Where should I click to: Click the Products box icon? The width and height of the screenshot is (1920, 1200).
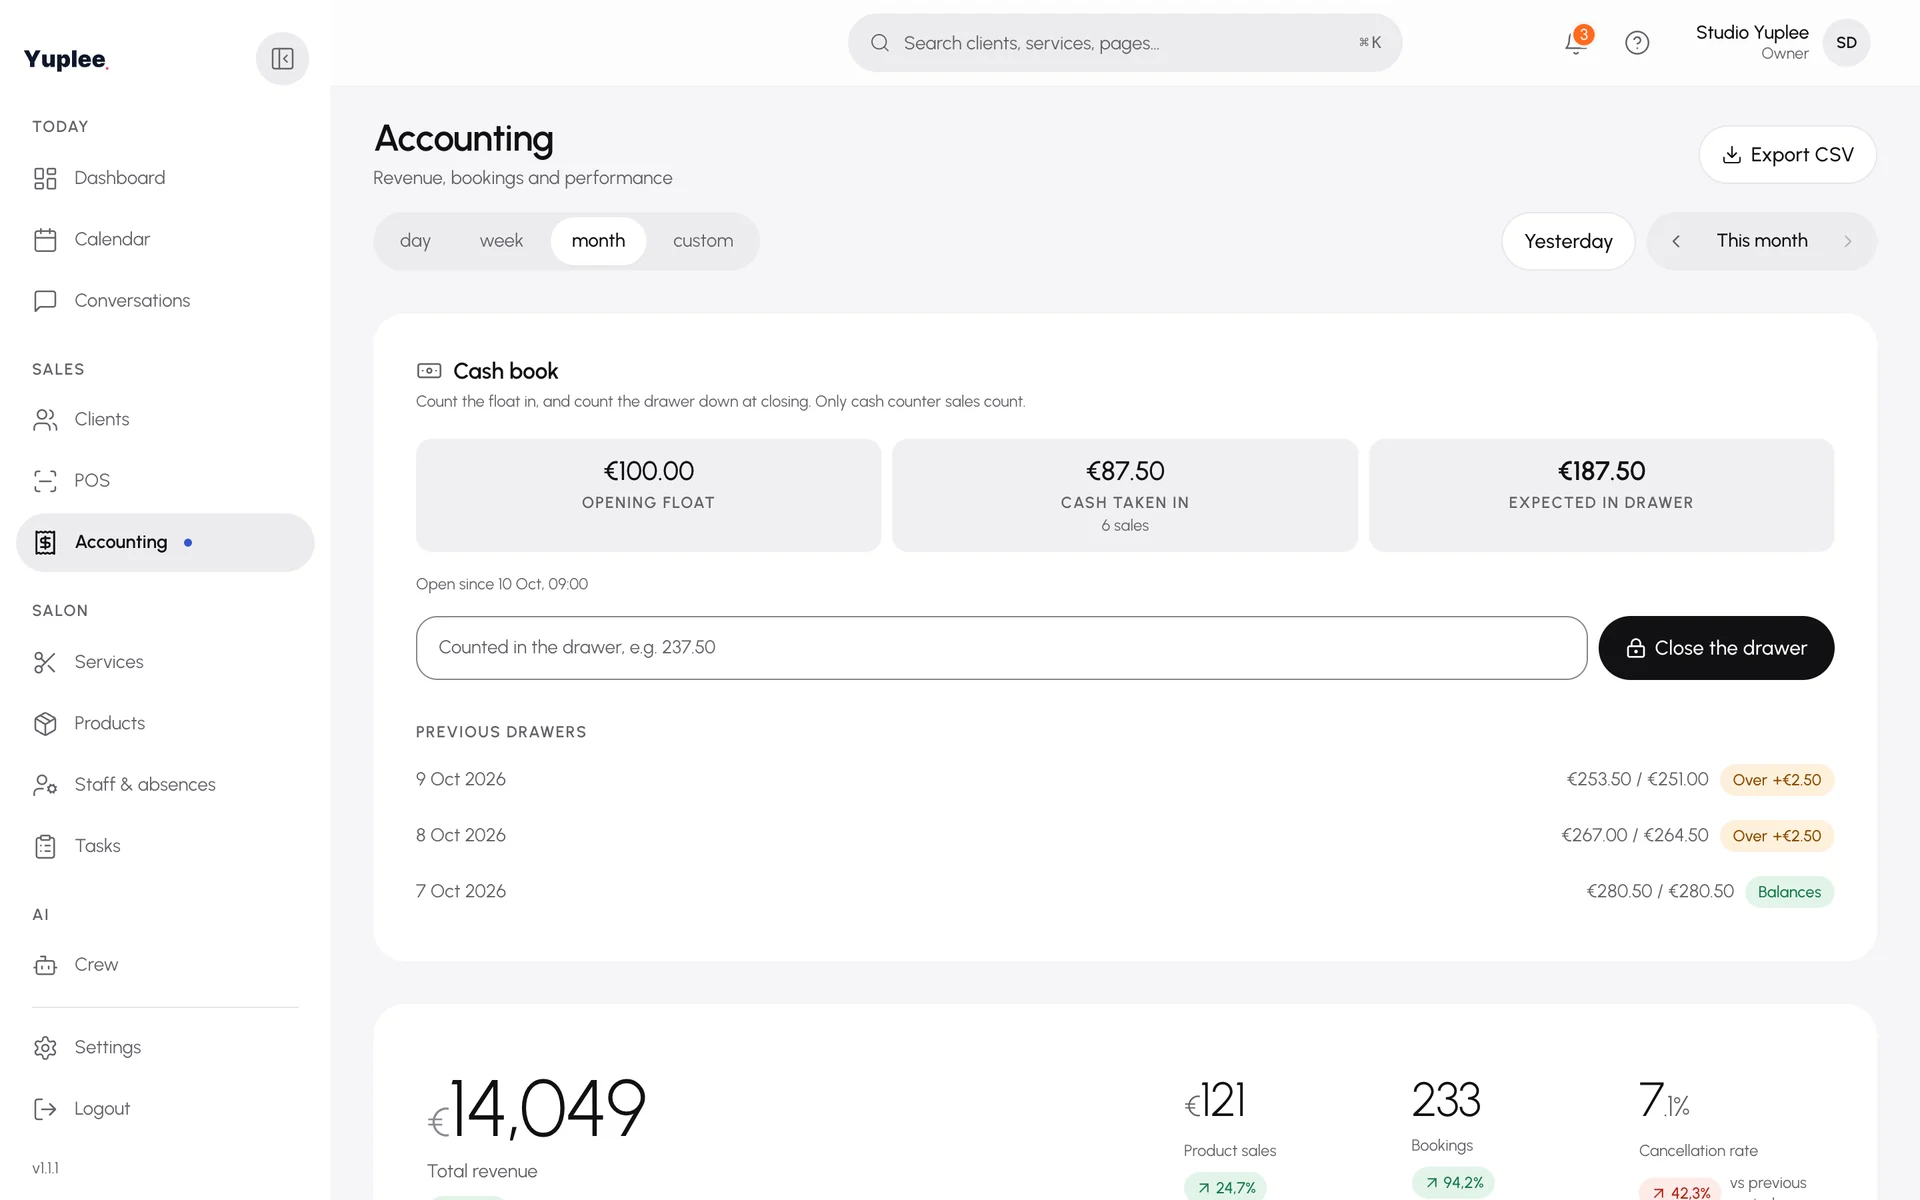tap(45, 724)
